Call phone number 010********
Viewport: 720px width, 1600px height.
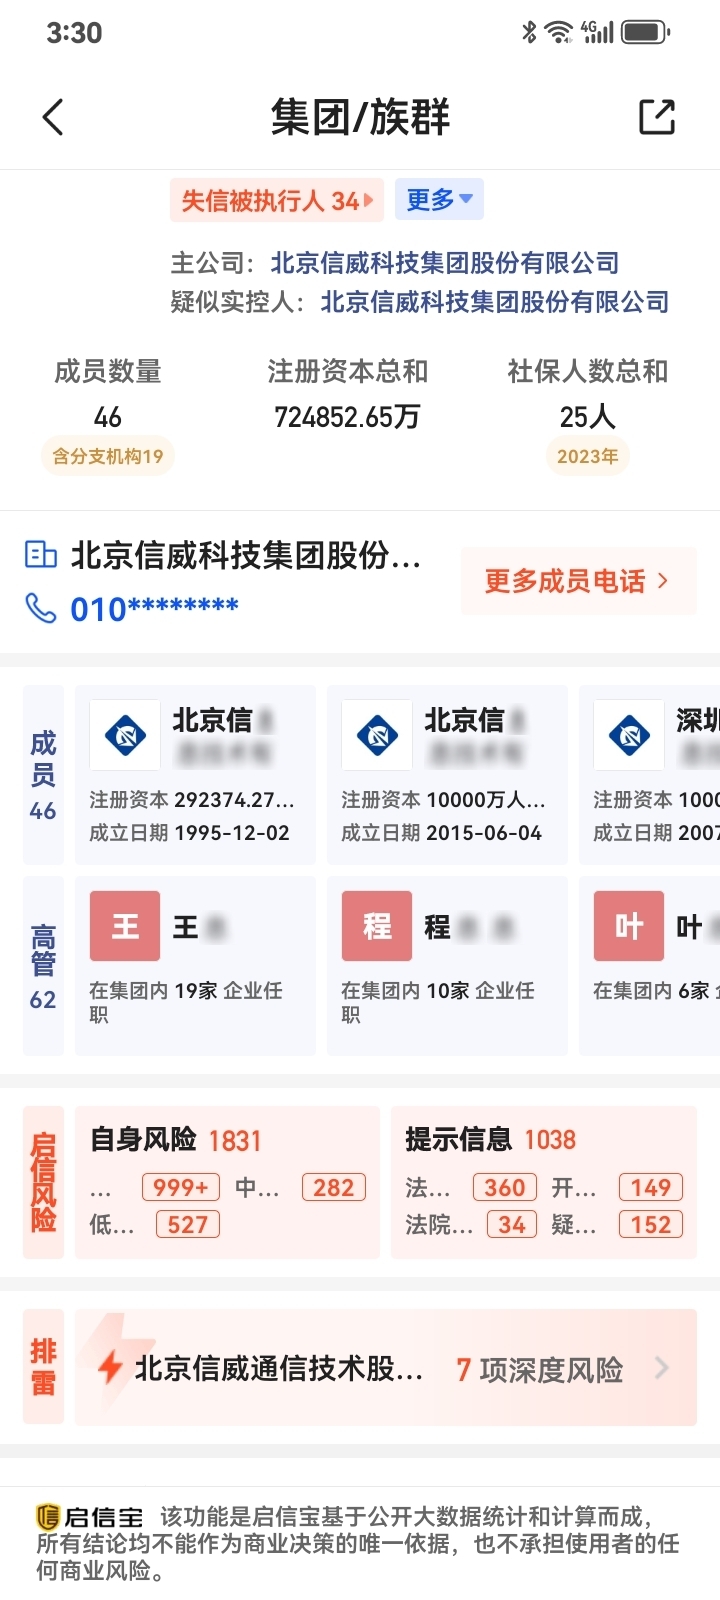tap(154, 608)
